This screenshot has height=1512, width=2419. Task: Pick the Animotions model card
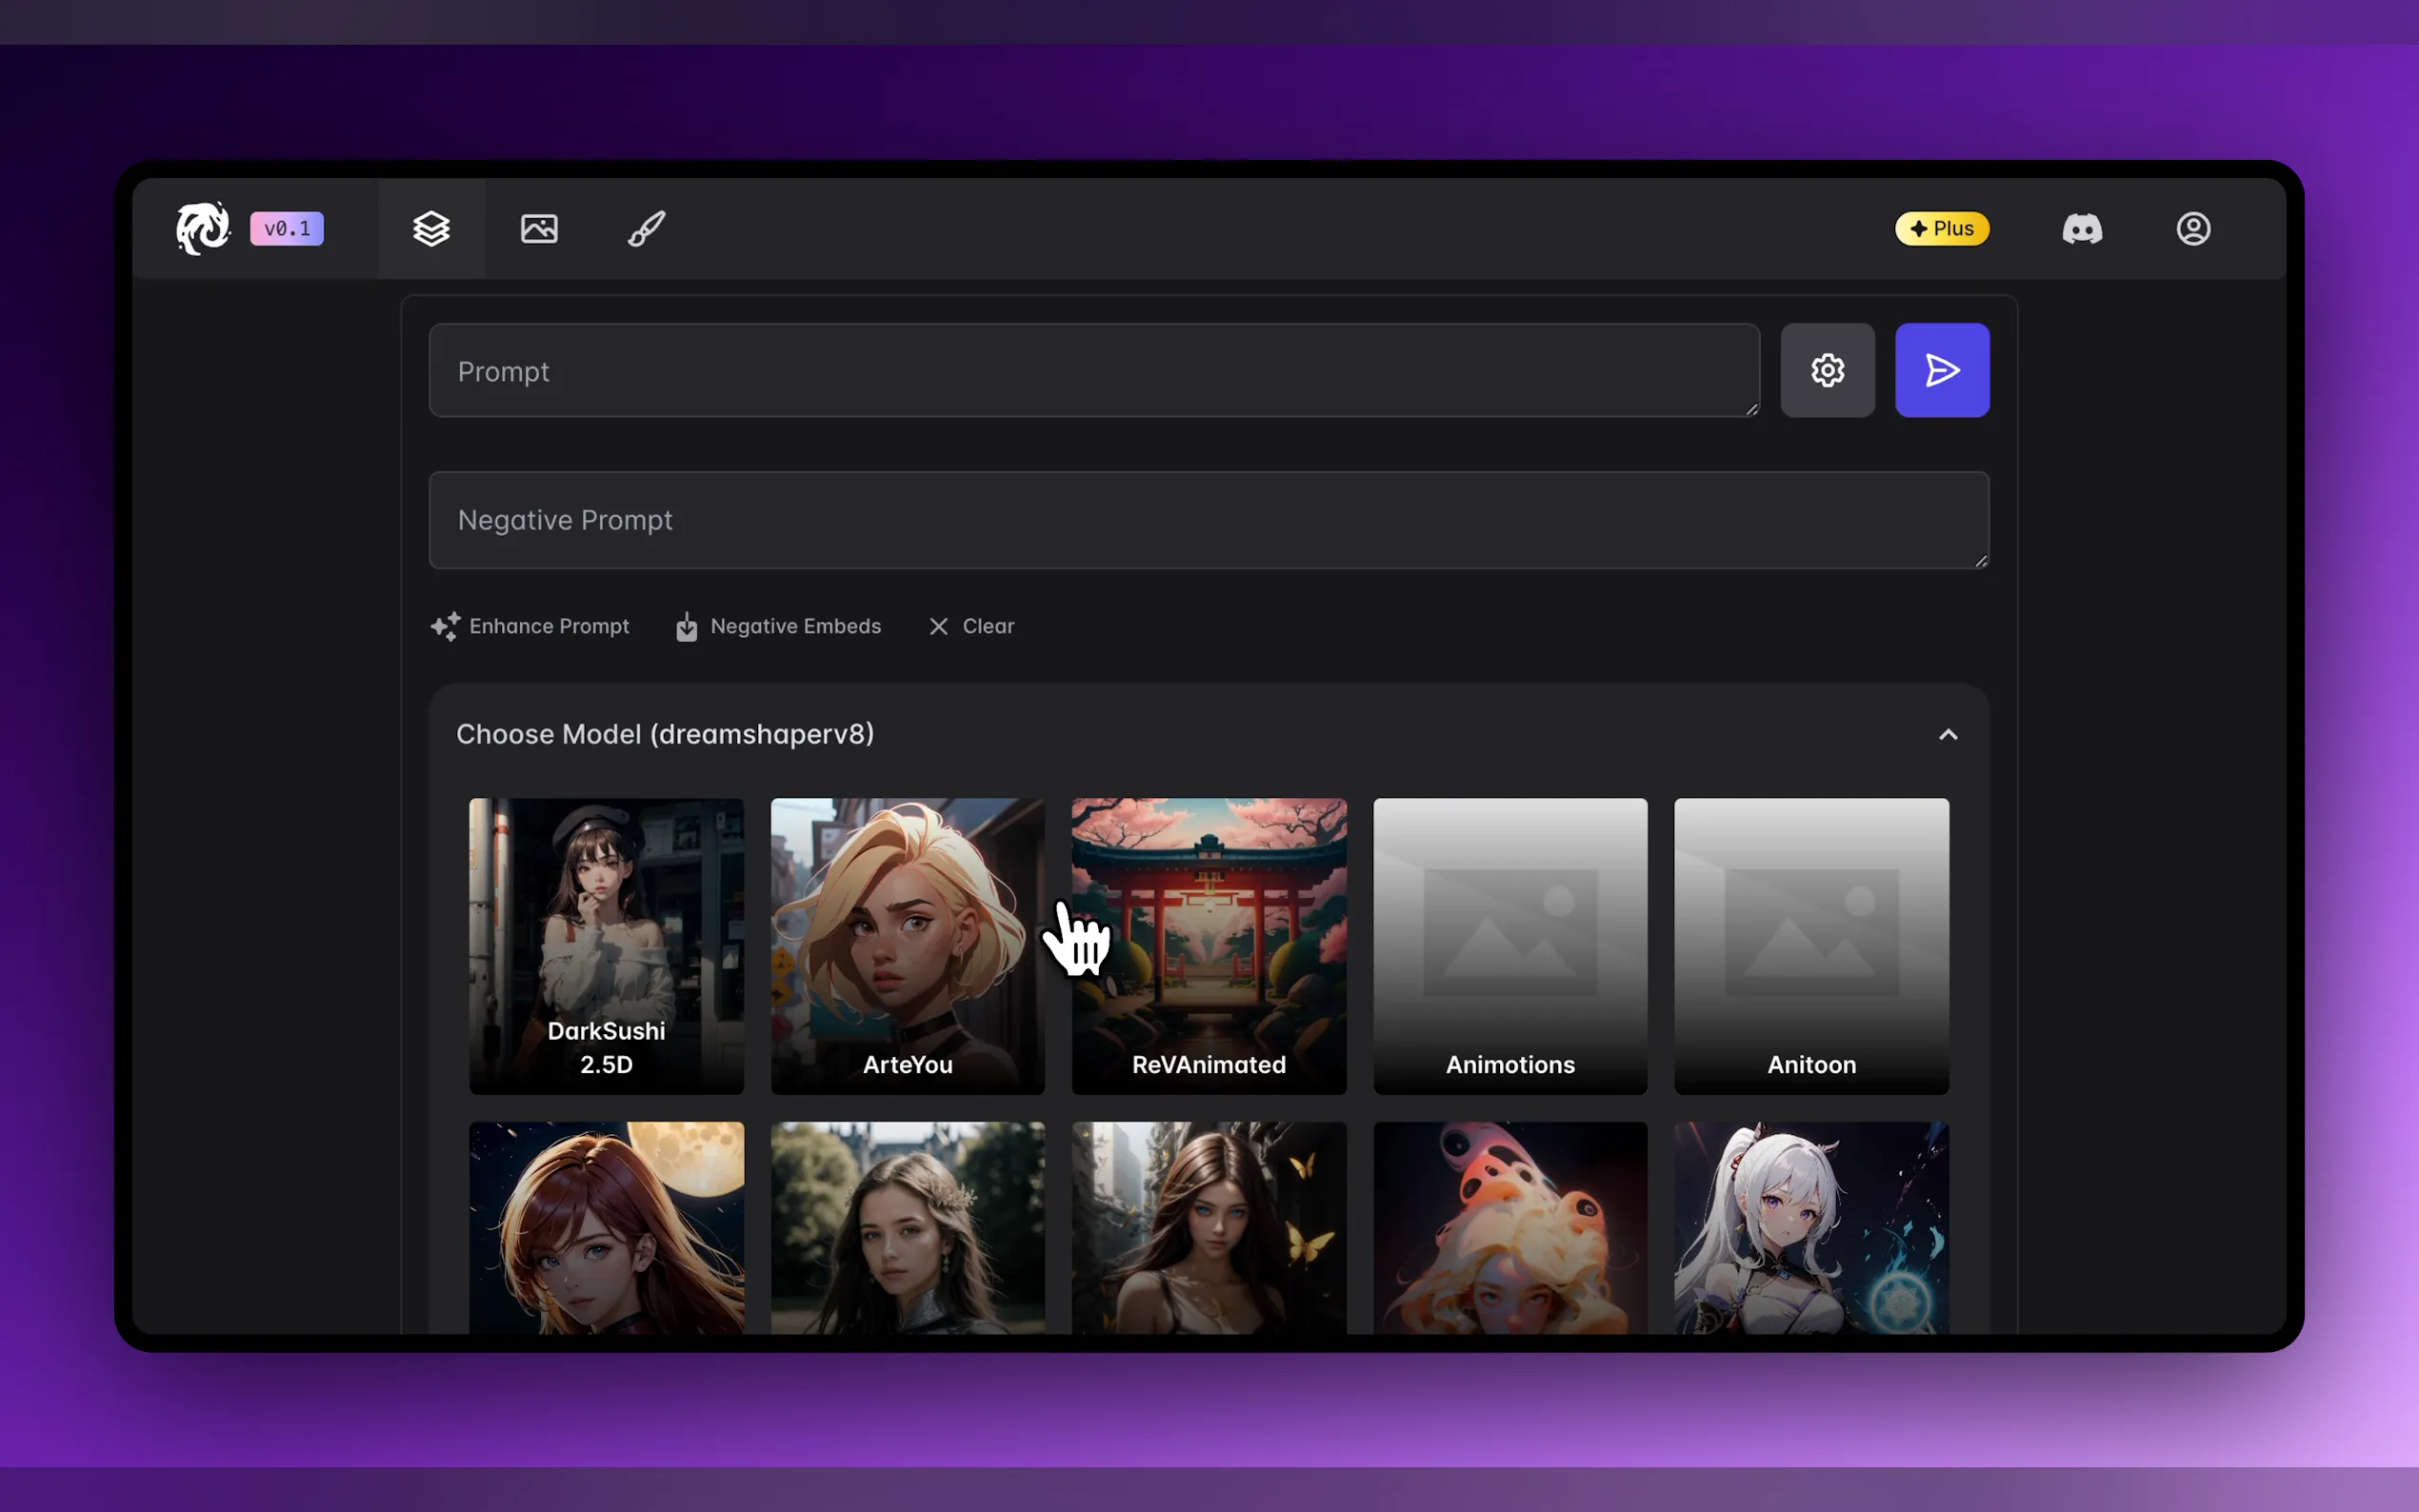(1510, 945)
